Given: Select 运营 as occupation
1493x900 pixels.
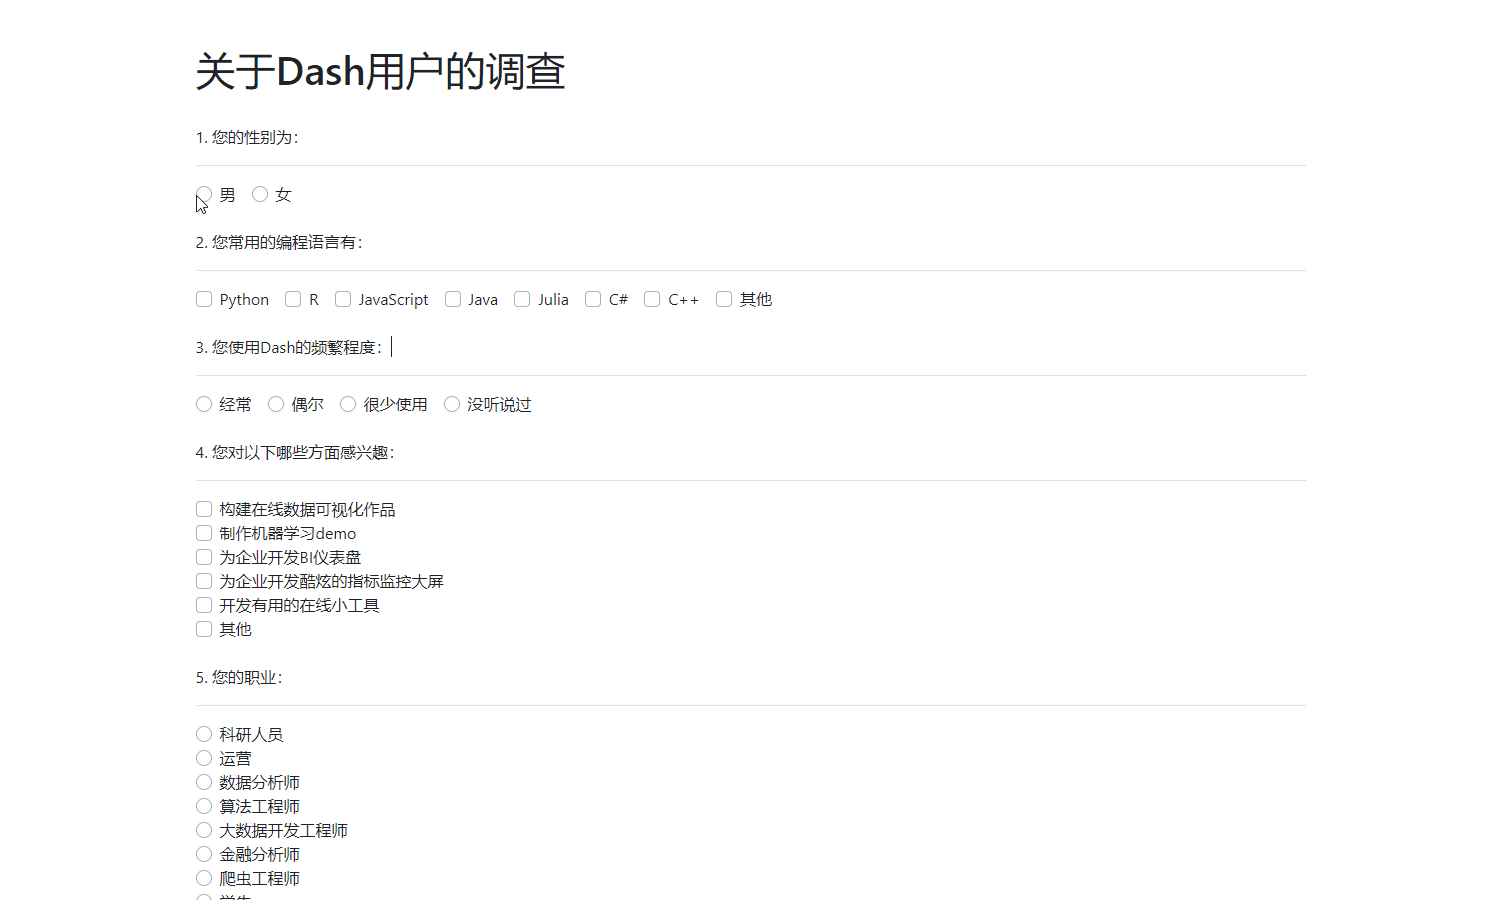Looking at the screenshot, I should [204, 758].
